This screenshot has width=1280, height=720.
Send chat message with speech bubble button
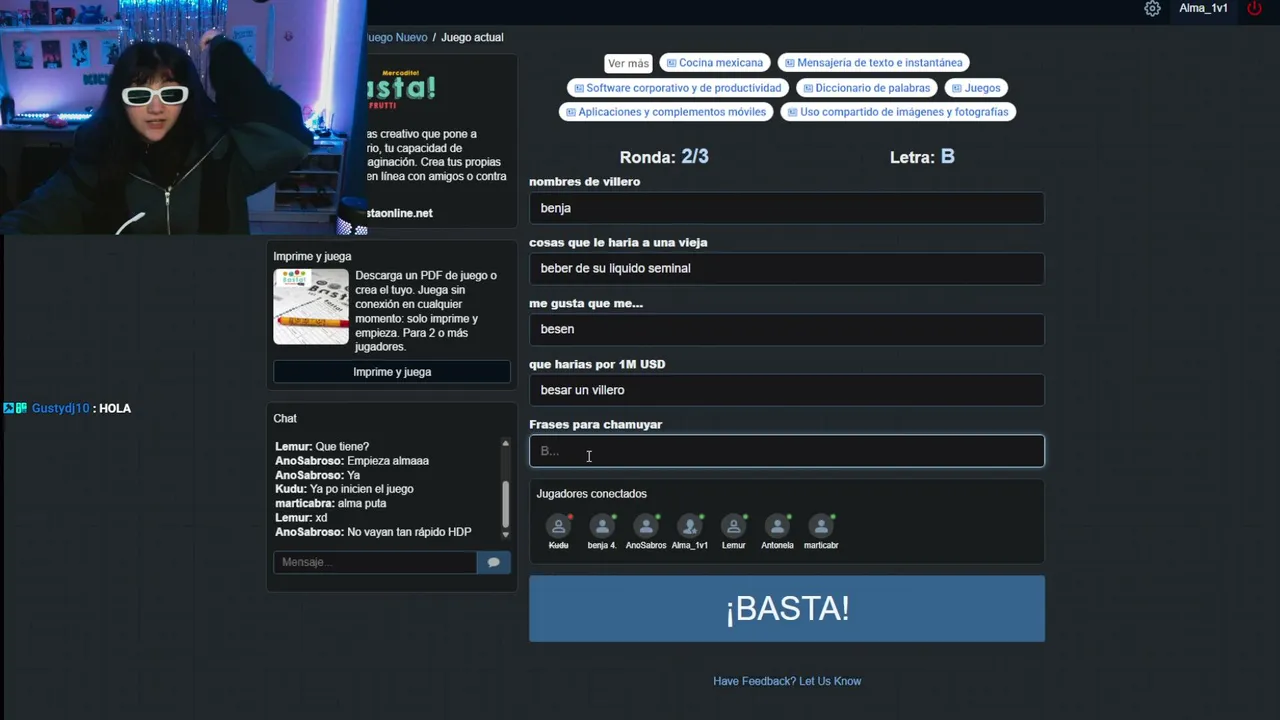[x=494, y=562]
